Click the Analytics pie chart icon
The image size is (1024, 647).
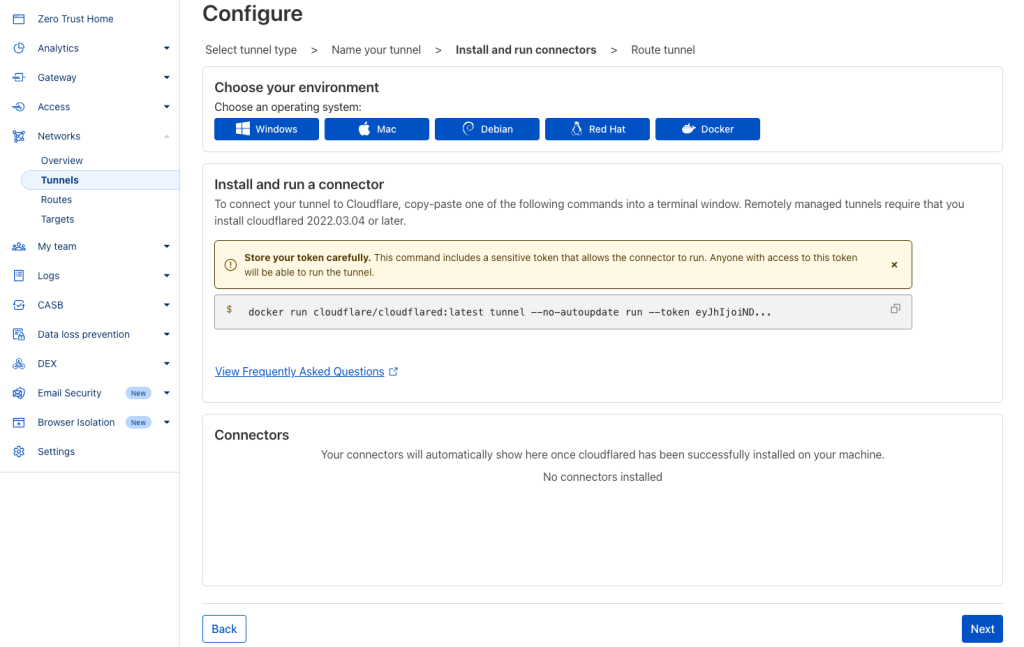[x=19, y=48]
